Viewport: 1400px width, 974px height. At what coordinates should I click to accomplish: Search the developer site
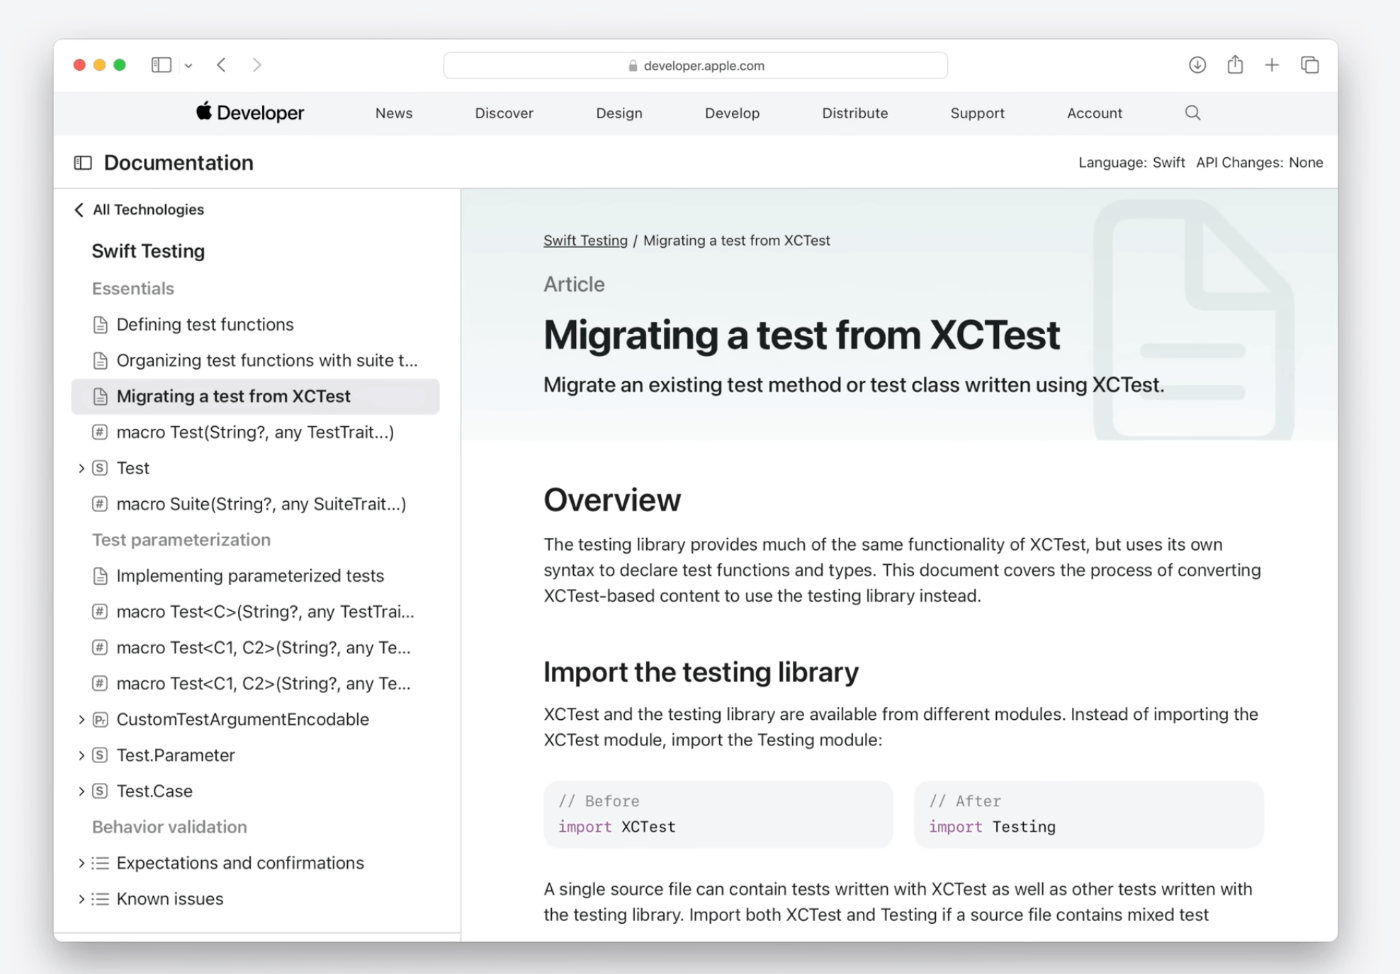pyautogui.click(x=1193, y=113)
